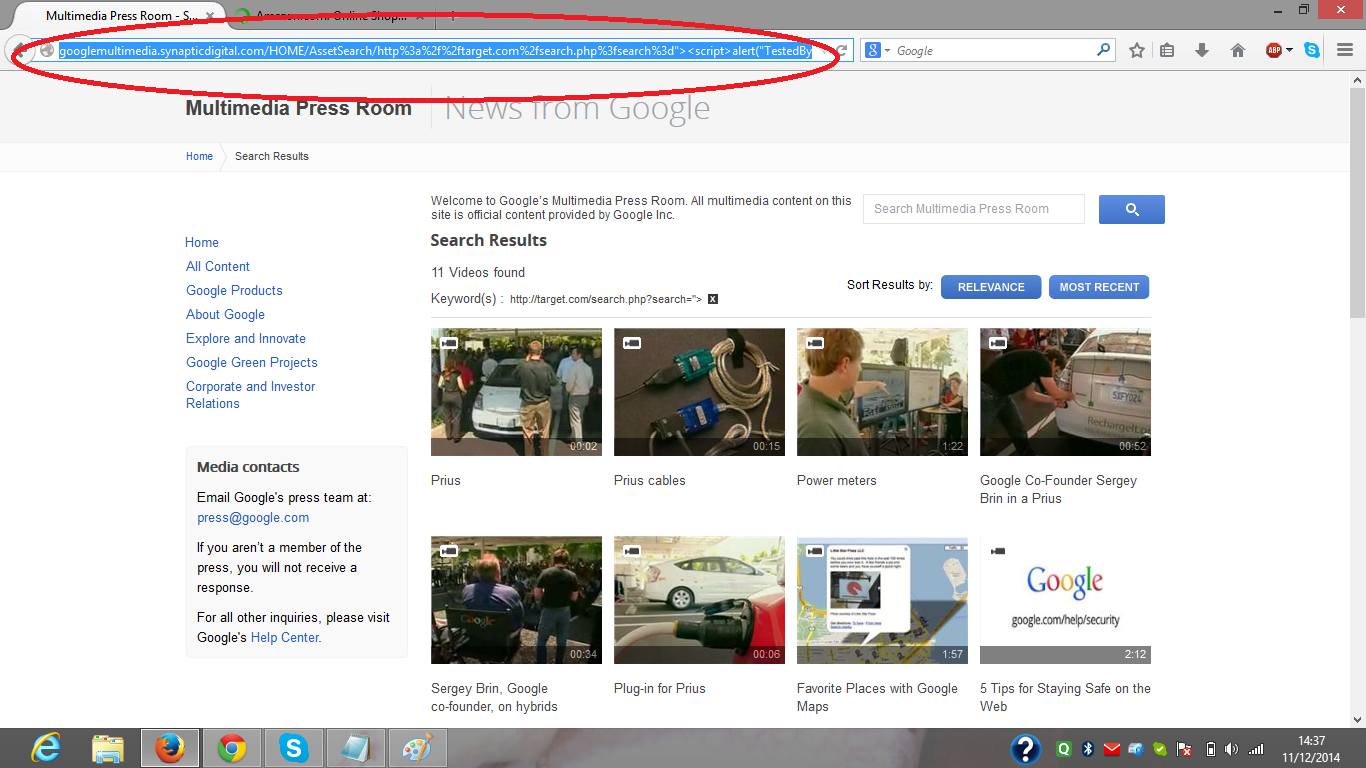This screenshot has width=1366, height=768.
Task: Click the Home breadcrumb link
Action: point(199,156)
